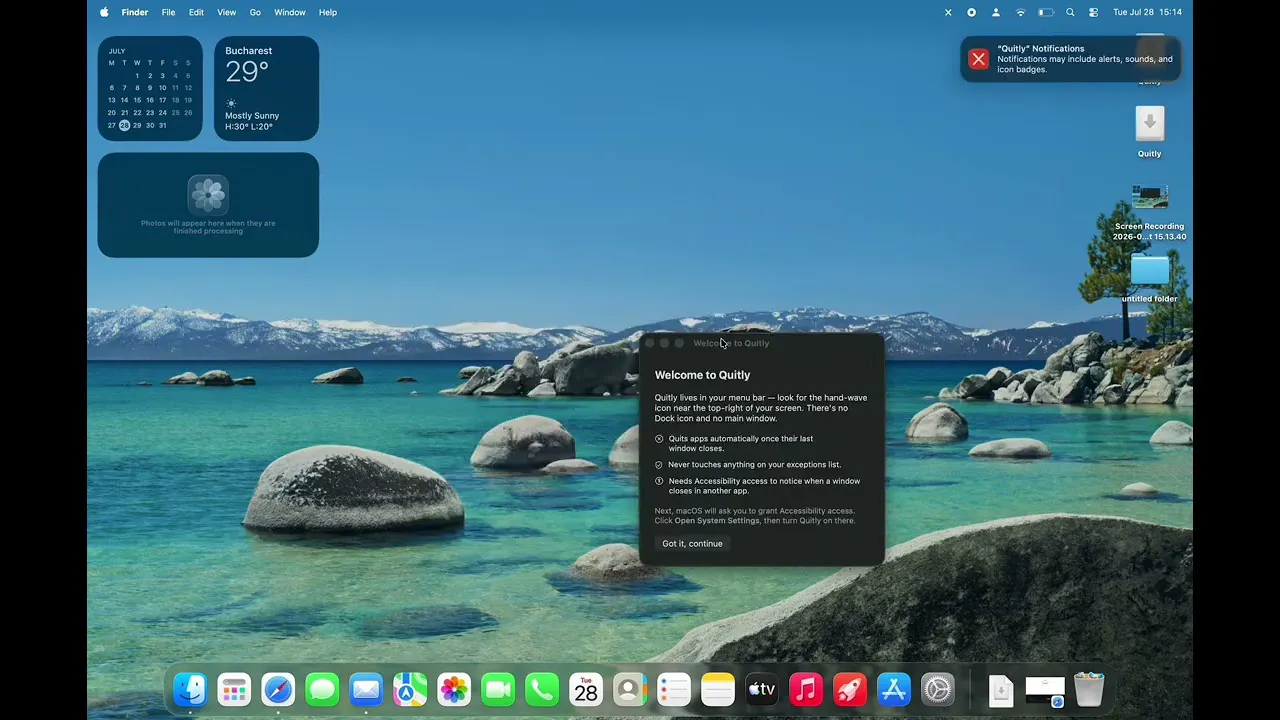Open Notes from the Dock
This screenshot has height=720, width=1280.
(718, 689)
